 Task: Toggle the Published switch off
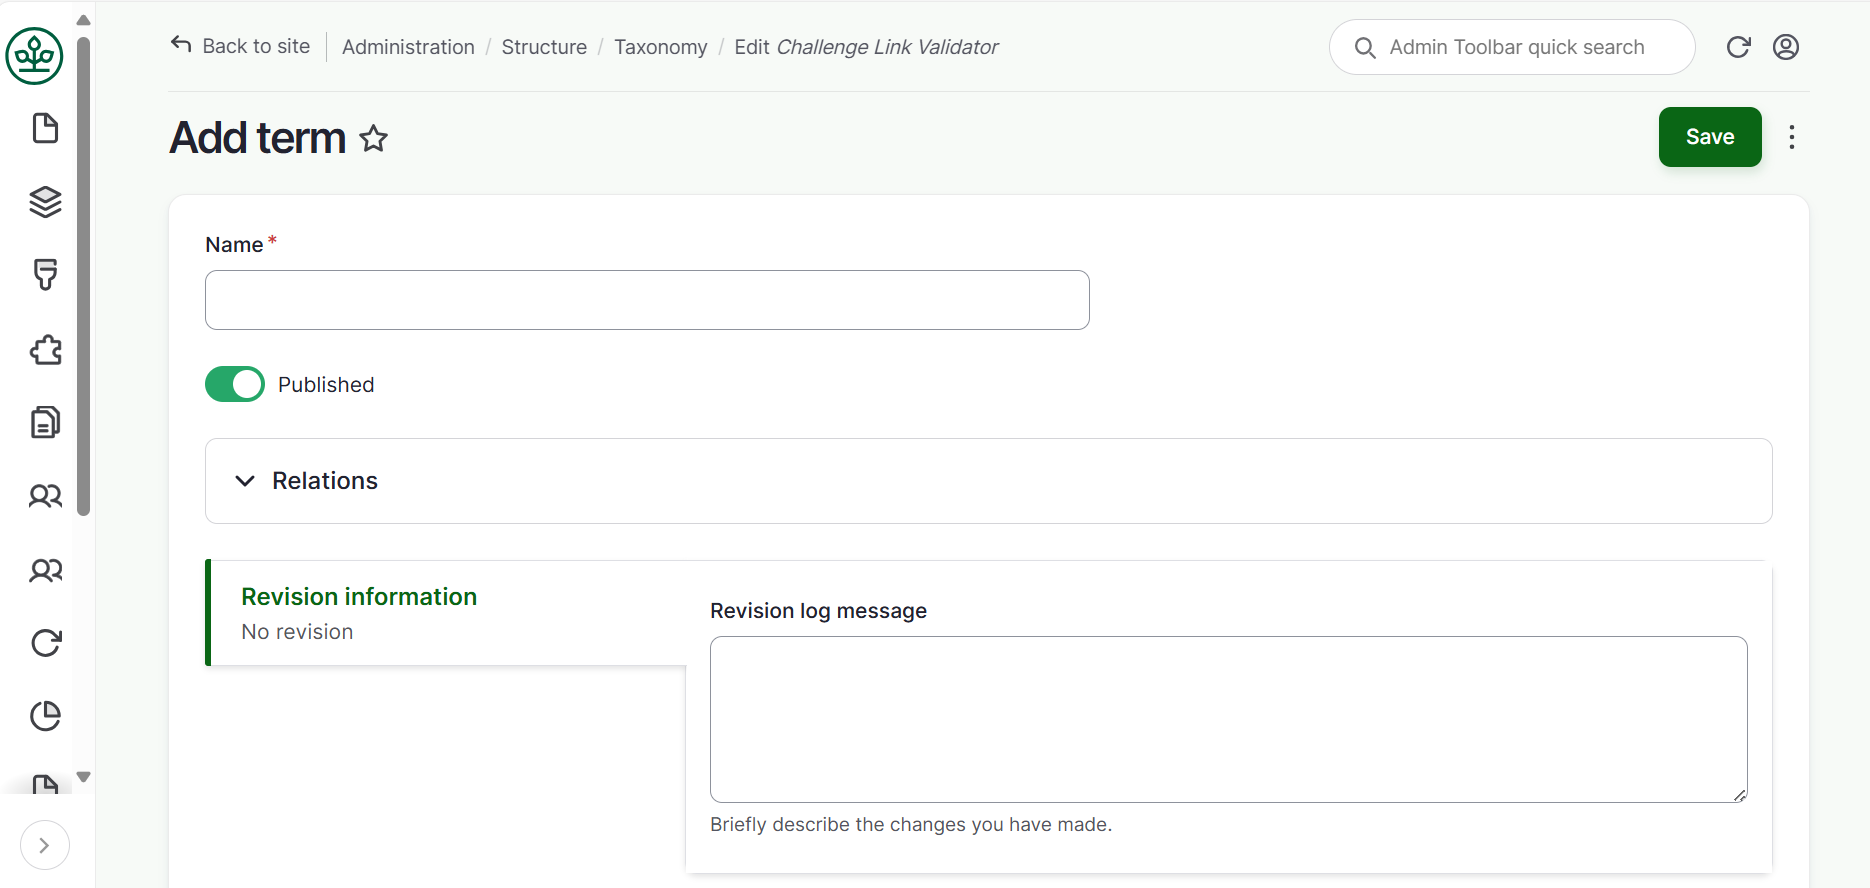[235, 384]
